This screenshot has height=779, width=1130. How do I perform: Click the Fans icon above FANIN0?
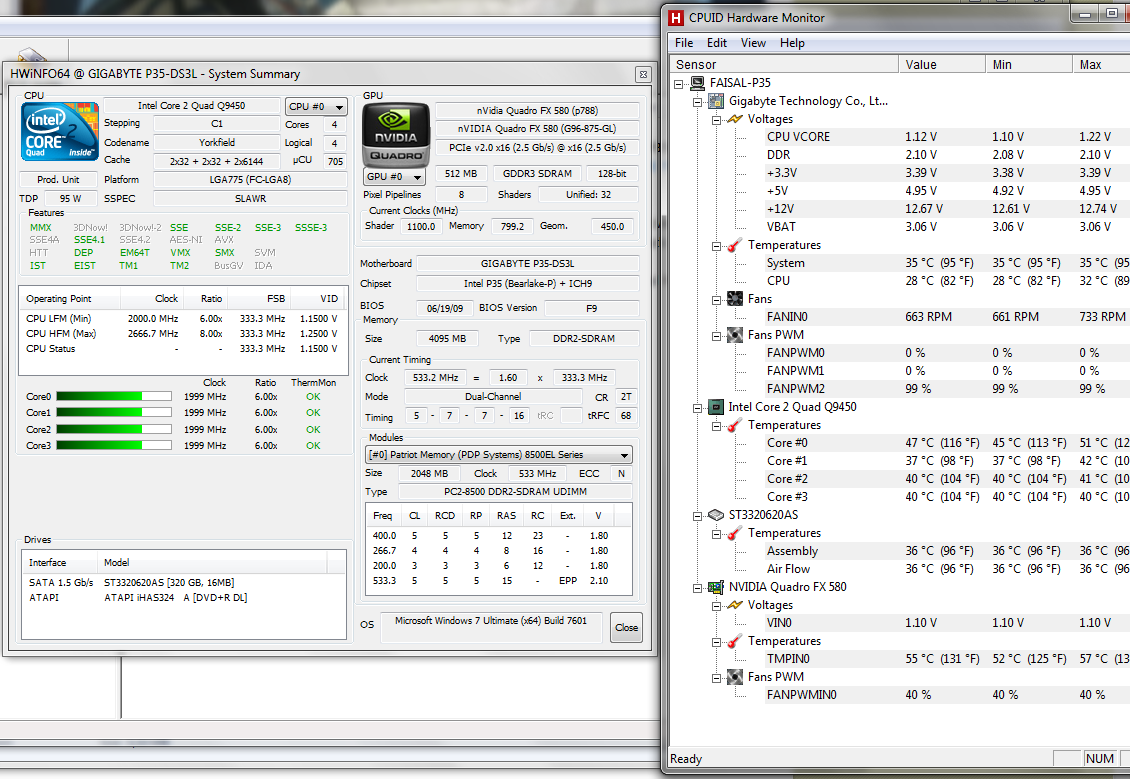coord(734,299)
